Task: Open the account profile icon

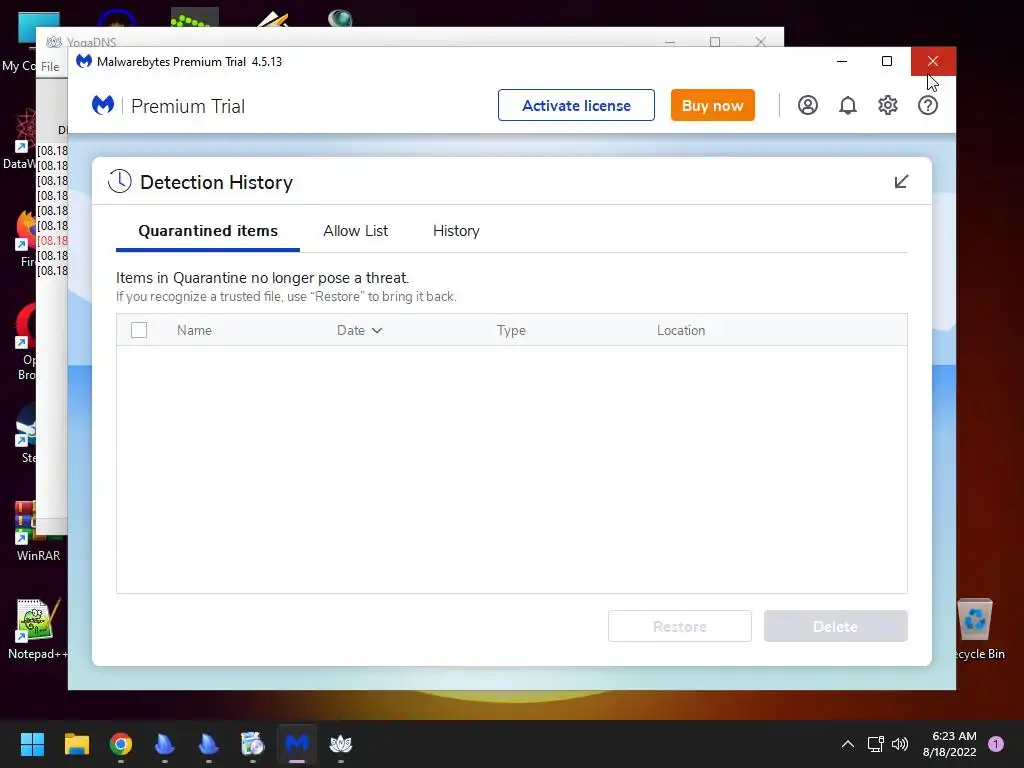Action: point(808,105)
